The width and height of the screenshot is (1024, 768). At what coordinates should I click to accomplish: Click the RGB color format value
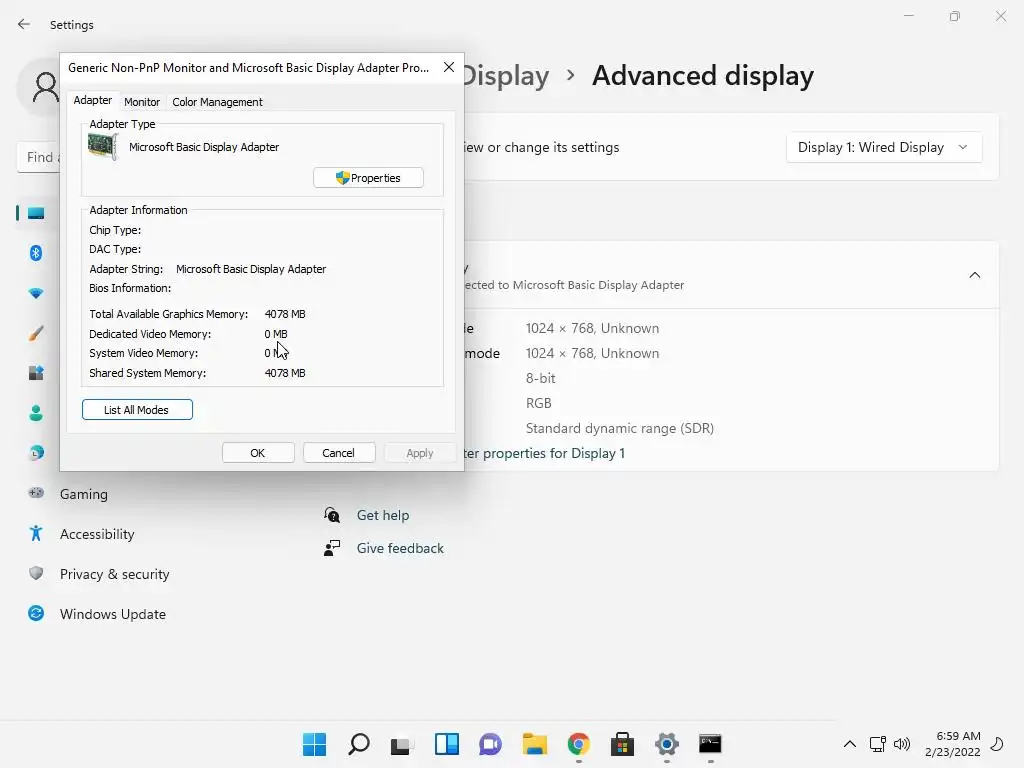pyautogui.click(x=539, y=403)
